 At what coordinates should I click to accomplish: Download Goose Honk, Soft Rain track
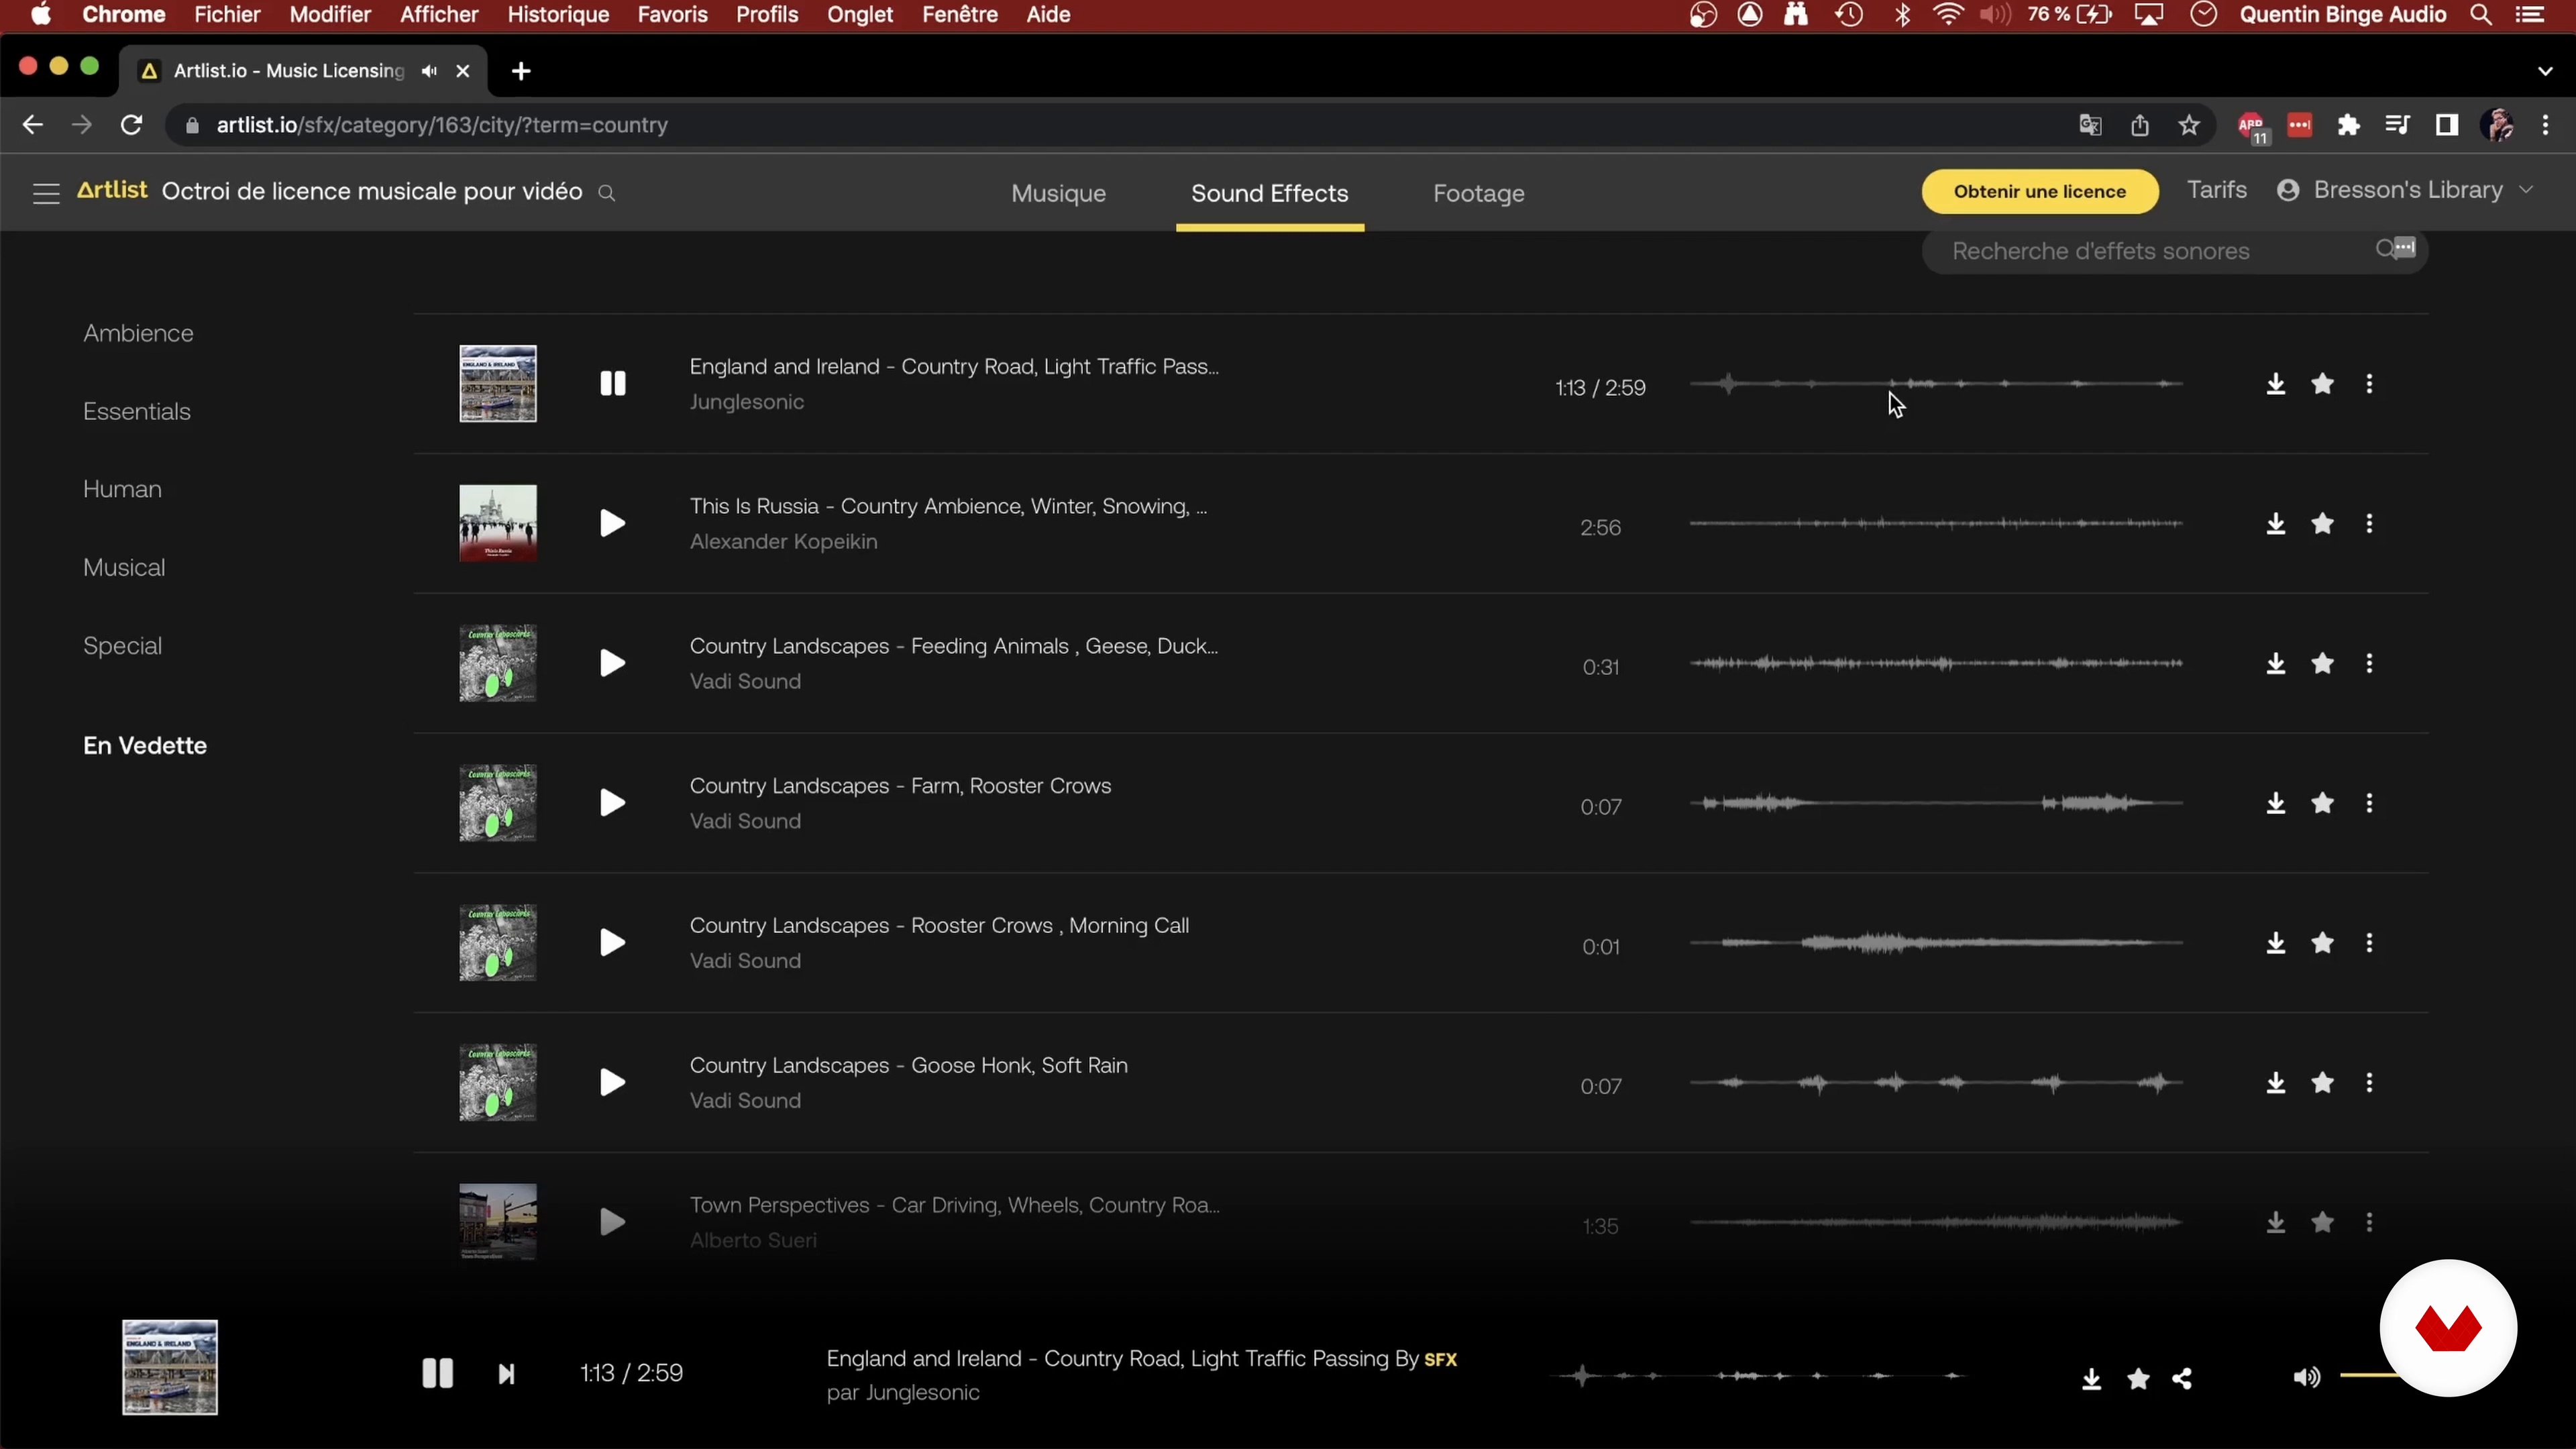pos(2275,1083)
